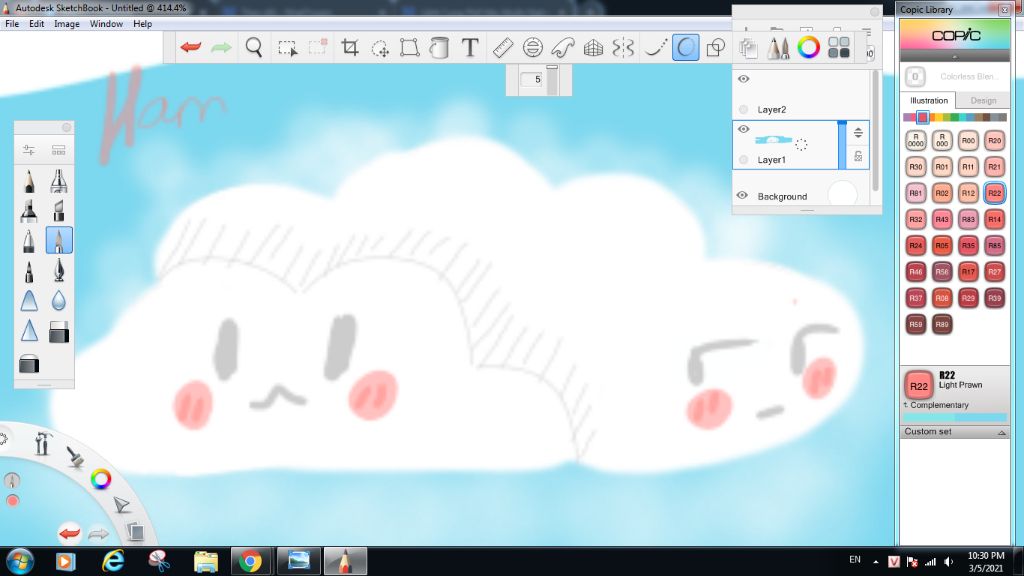Activate the Crop tool

click(x=350, y=47)
